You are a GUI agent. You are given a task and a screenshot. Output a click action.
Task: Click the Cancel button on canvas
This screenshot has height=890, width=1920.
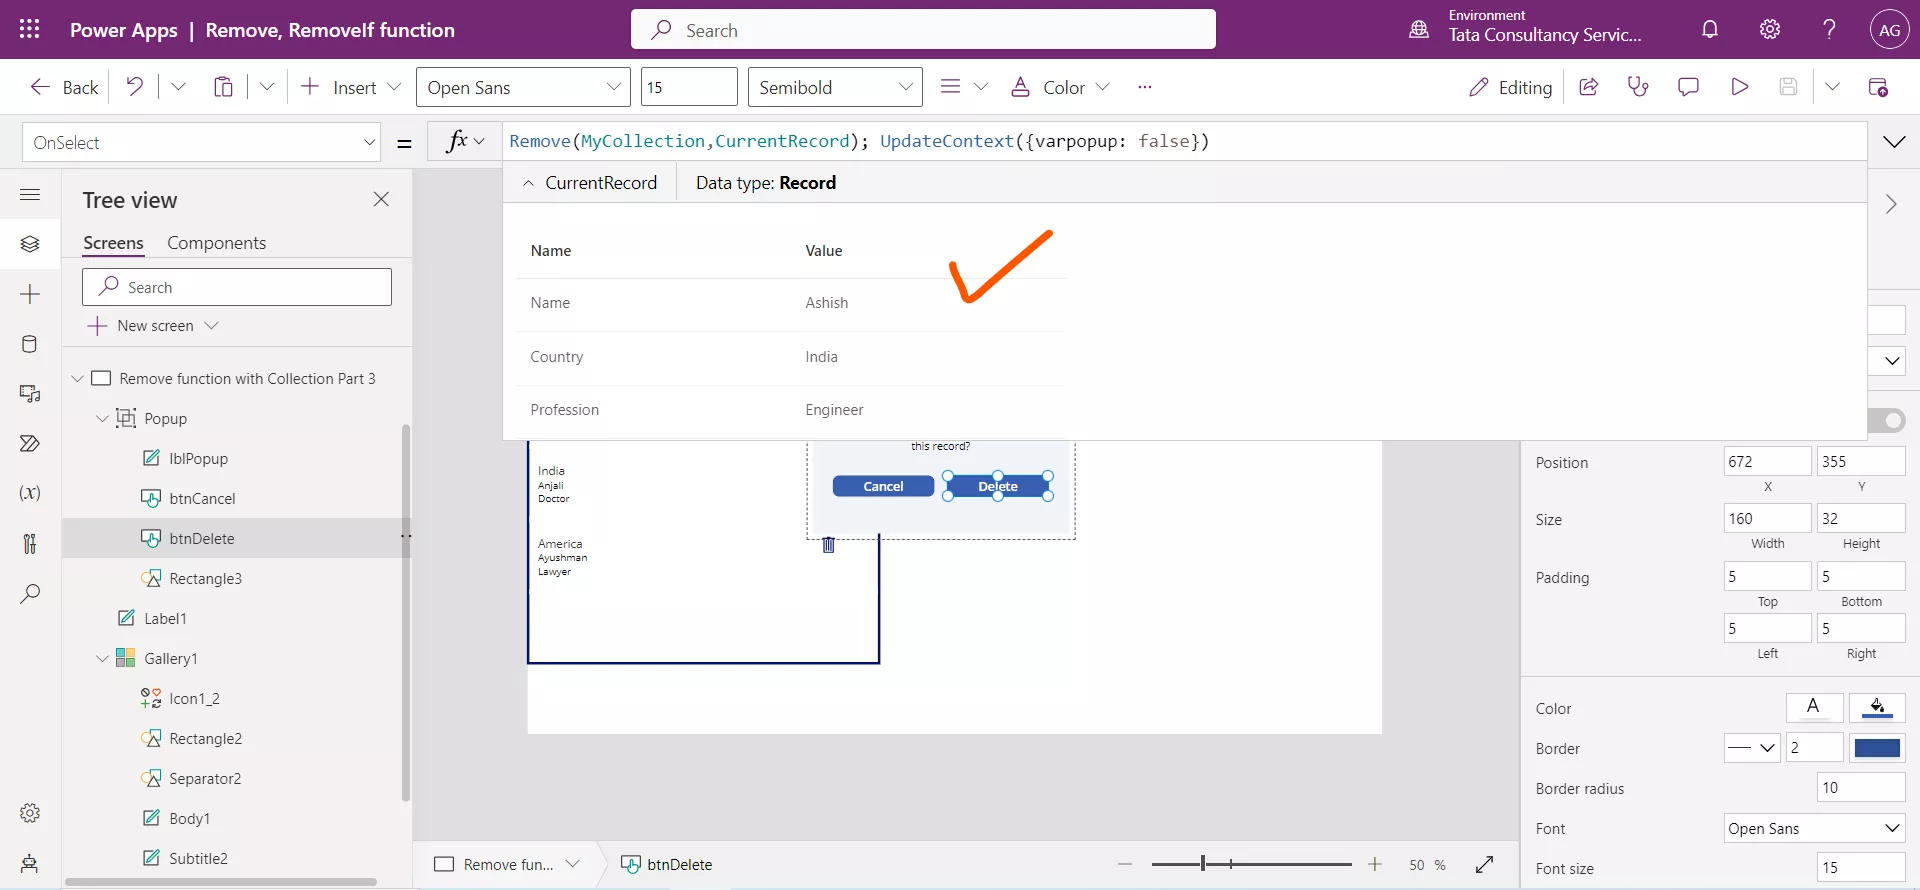coord(883,486)
